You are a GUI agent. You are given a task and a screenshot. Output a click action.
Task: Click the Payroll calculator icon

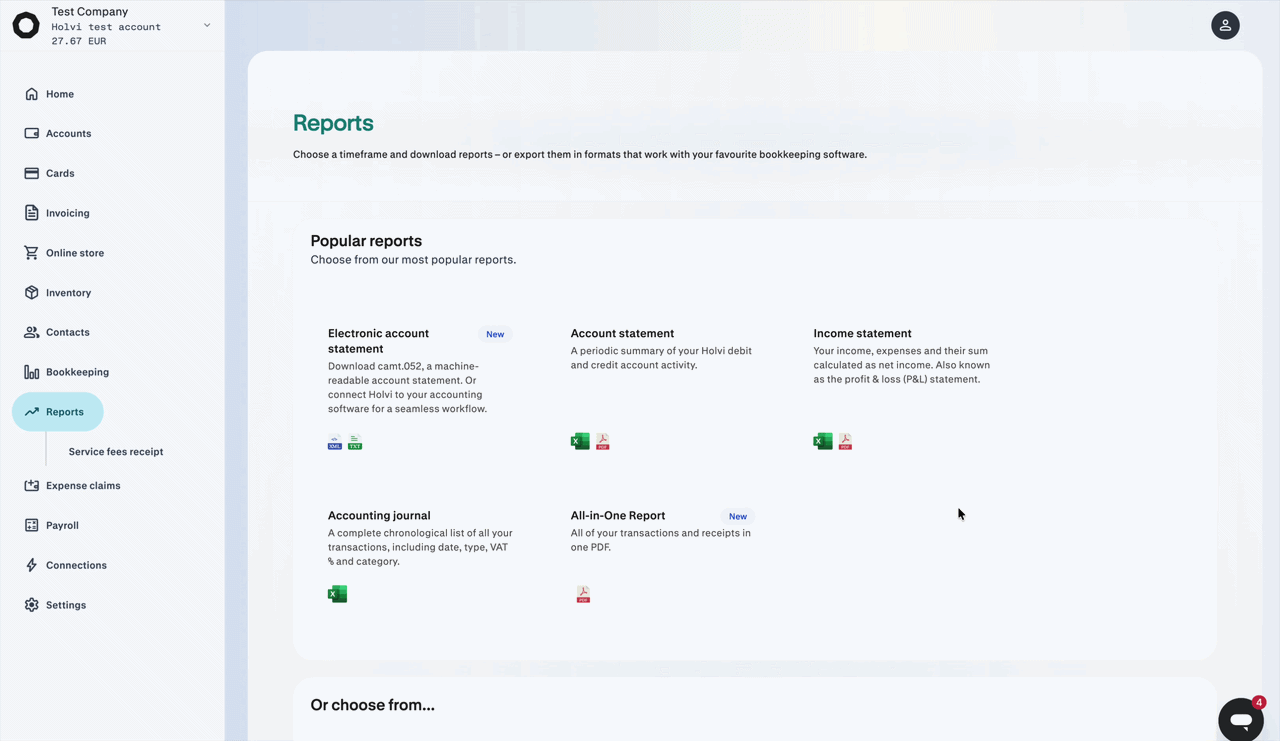pos(32,525)
